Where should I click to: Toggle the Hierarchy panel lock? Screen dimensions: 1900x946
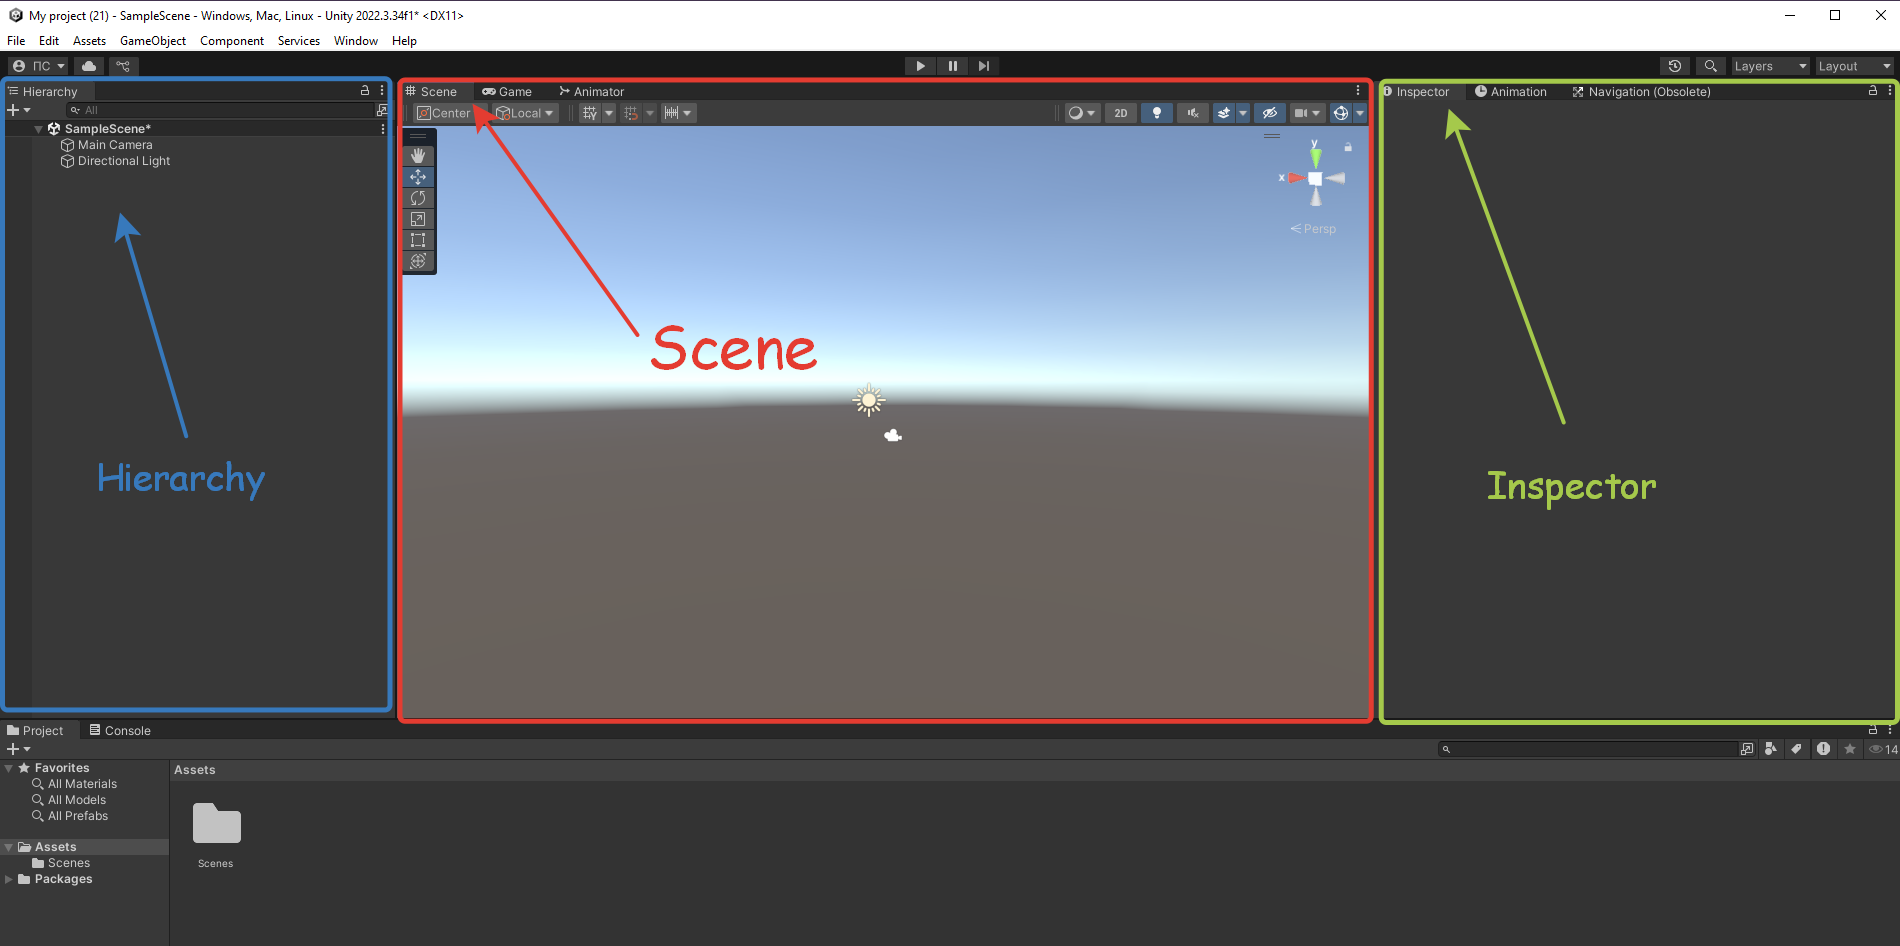tap(365, 90)
